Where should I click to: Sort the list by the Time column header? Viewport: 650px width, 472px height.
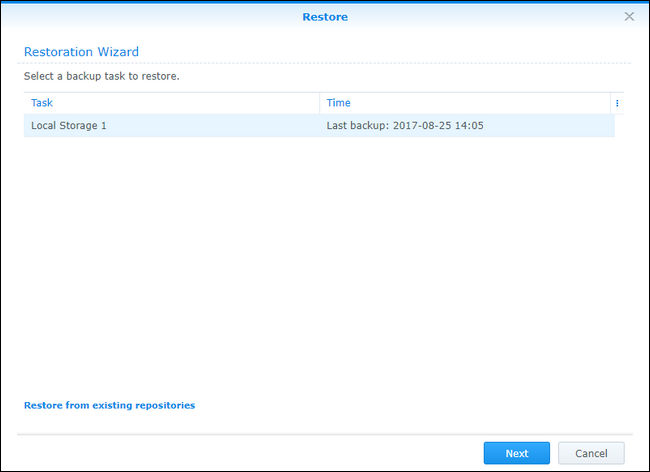[x=465, y=103]
